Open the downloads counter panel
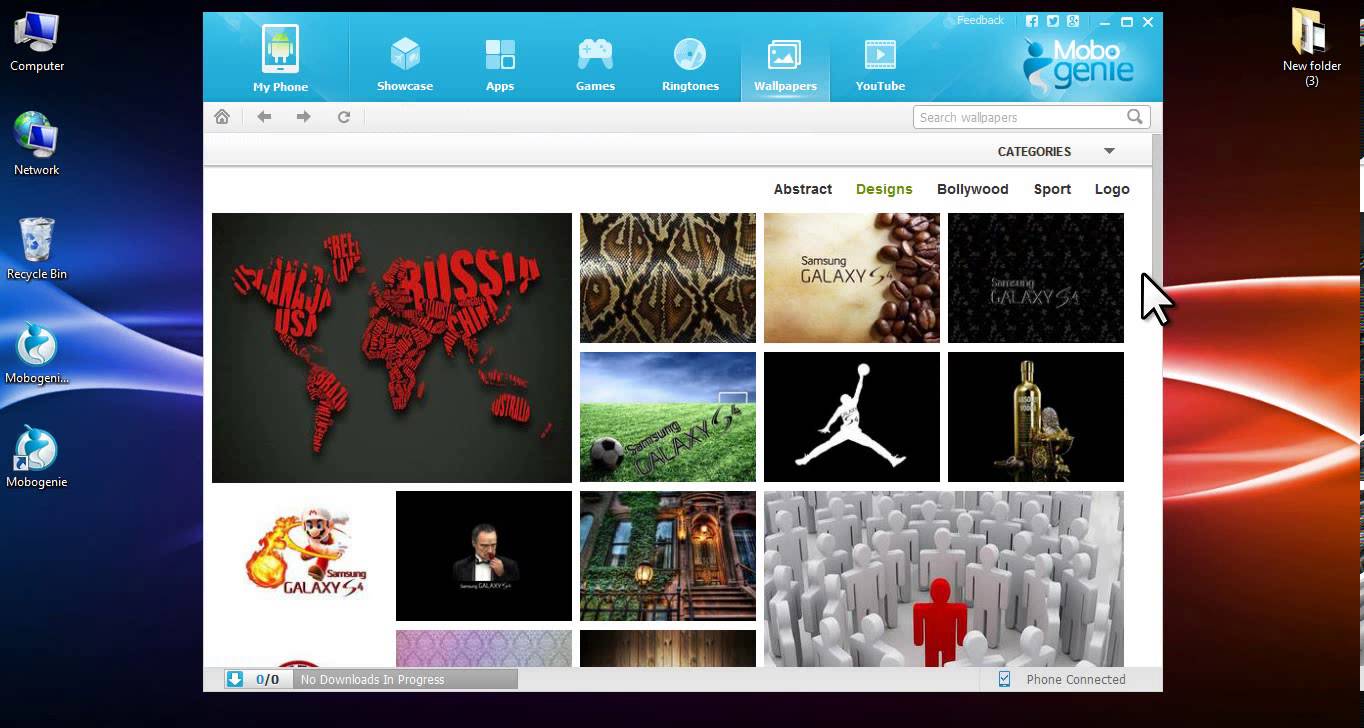 tap(256, 679)
